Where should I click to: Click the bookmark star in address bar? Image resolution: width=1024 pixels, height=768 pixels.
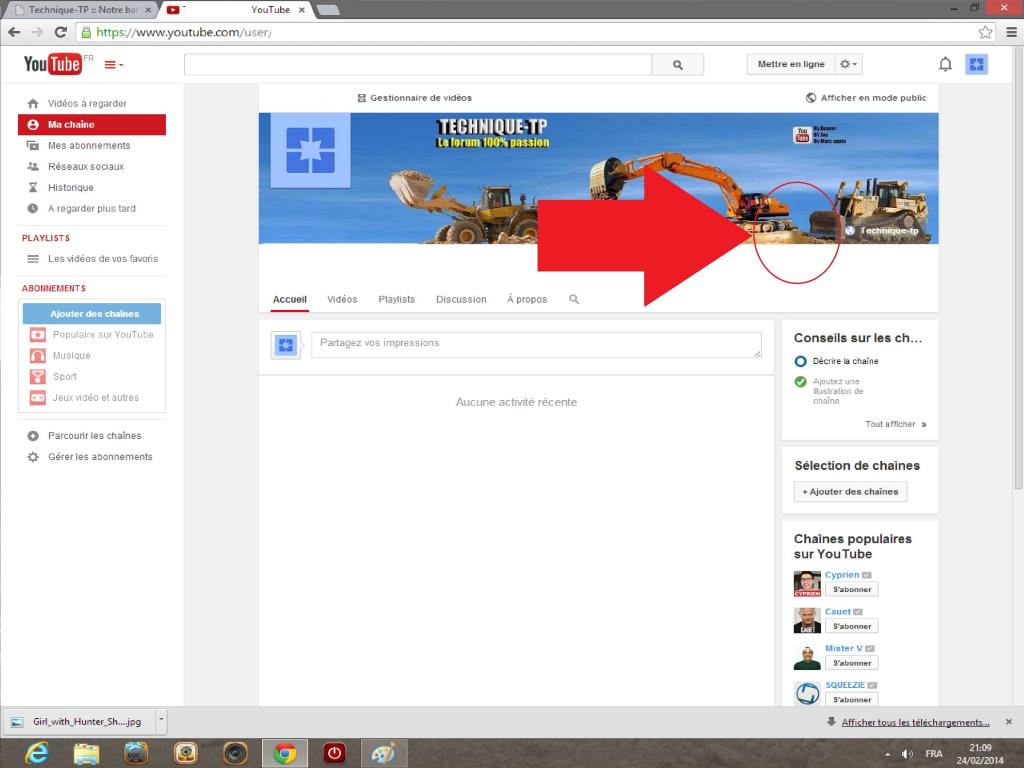pyautogui.click(x=985, y=32)
